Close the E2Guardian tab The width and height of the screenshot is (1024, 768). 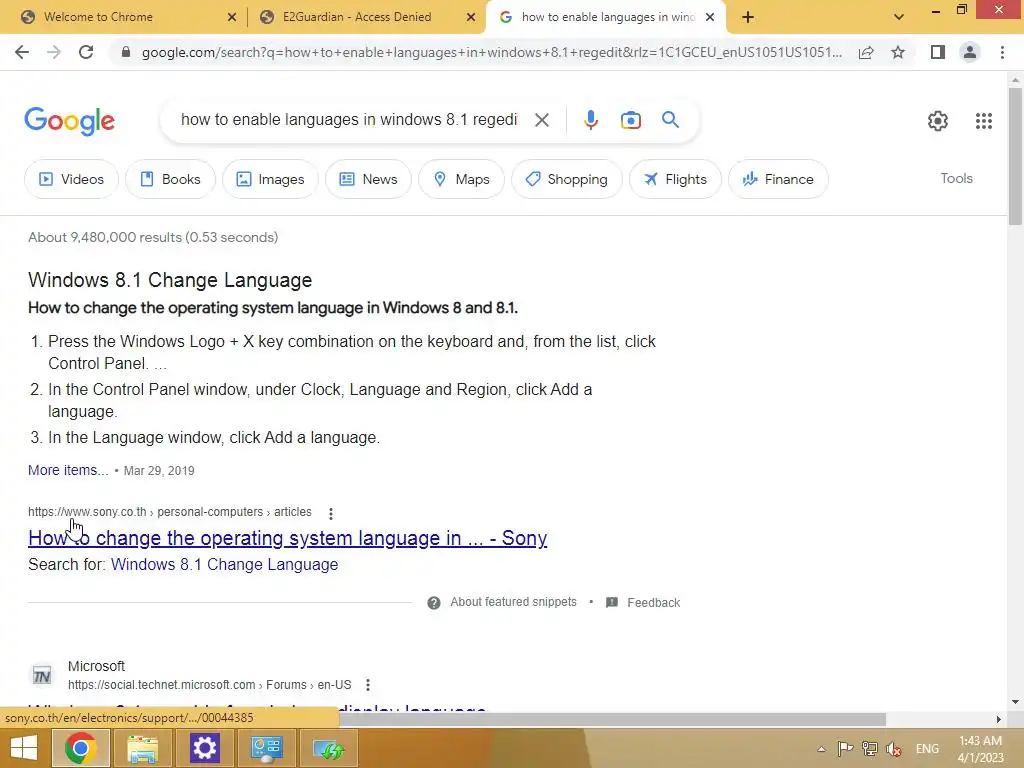(471, 18)
